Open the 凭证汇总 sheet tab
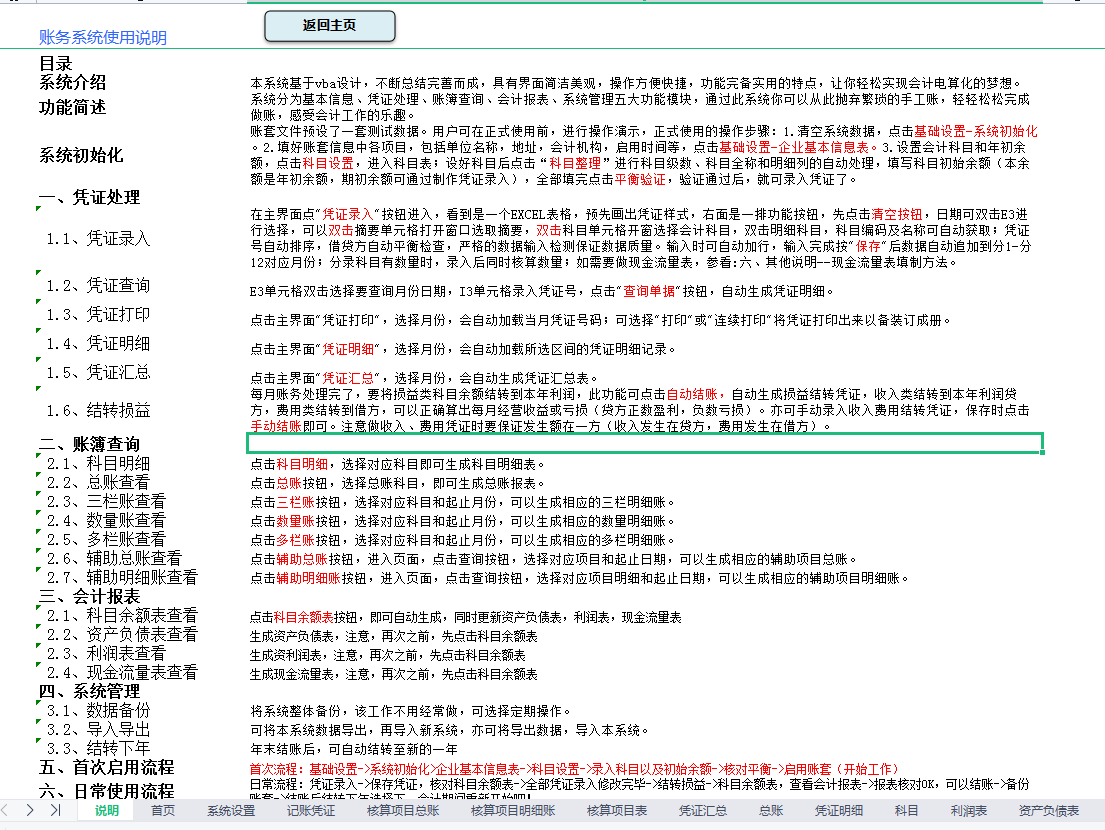The width and height of the screenshot is (1105, 830). tap(701, 812)
